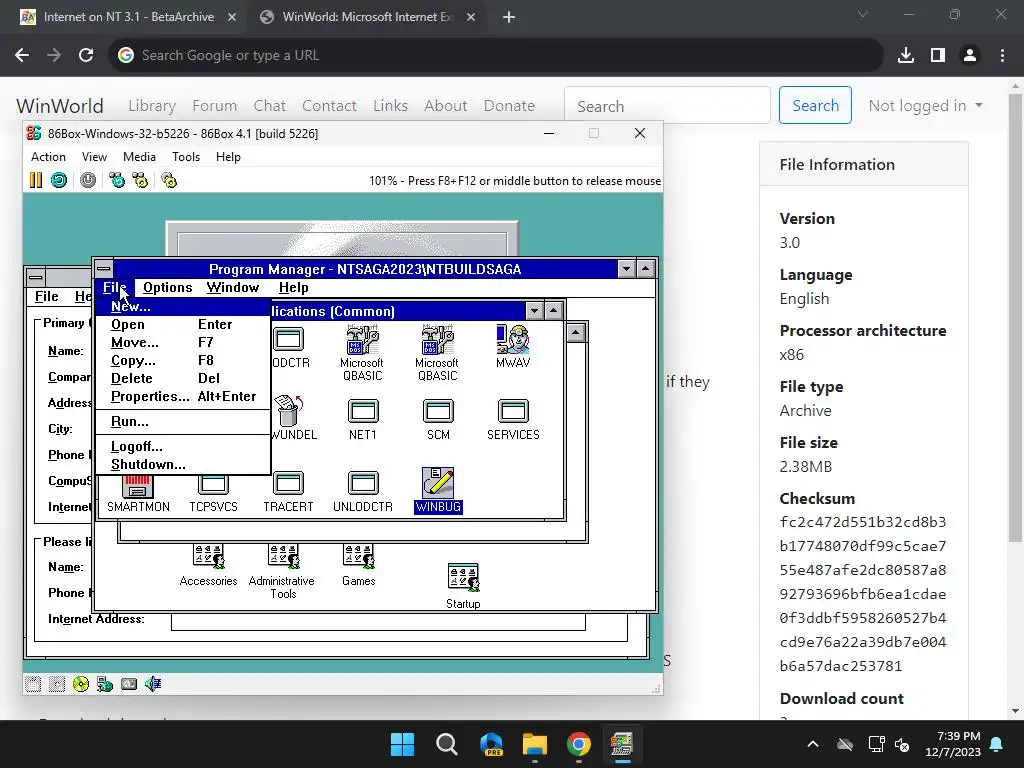Image resolution: width=1024 pixels, height=768 pixels.
Task: Show hidden system tray icons chevron
Action: 813,744
